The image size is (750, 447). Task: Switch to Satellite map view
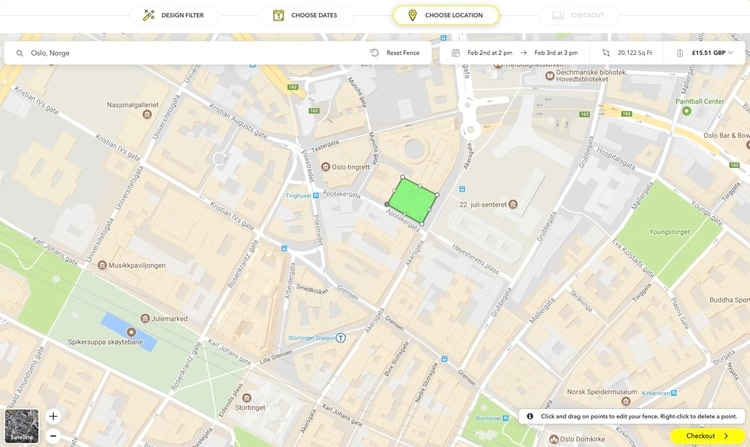coord(22,426)
